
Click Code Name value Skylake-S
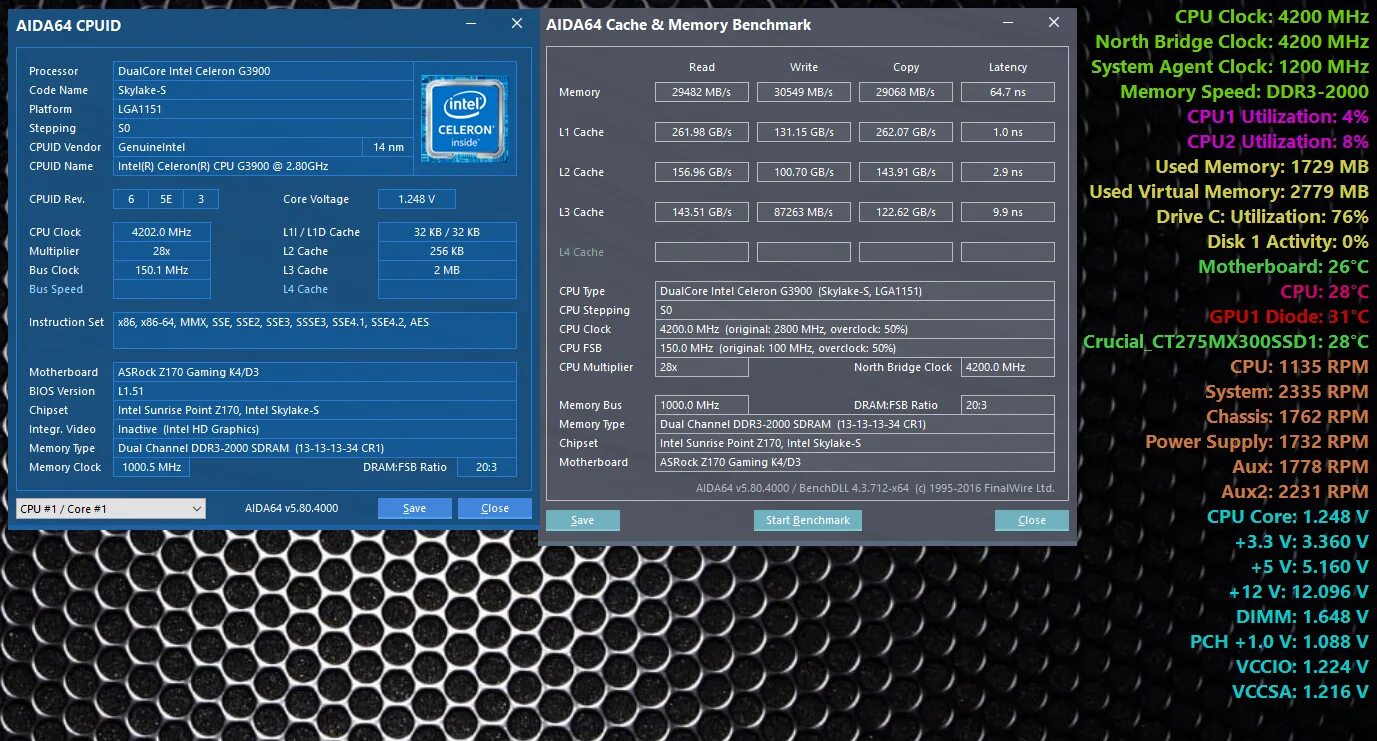click(263, 90)
